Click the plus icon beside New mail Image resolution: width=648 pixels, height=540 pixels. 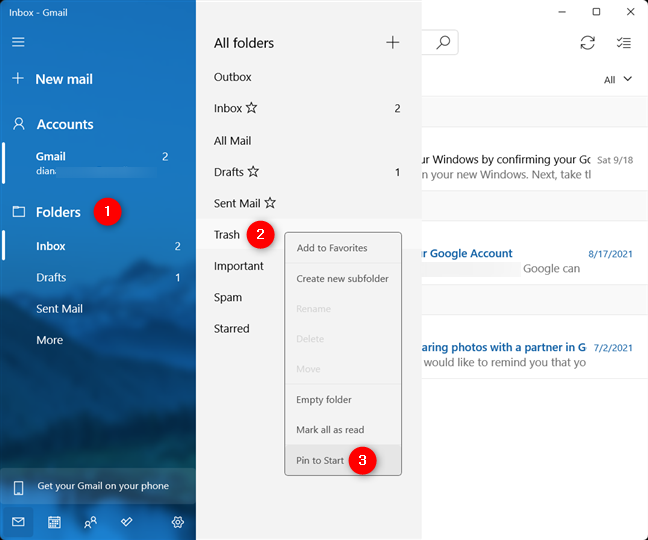(18, 78)
